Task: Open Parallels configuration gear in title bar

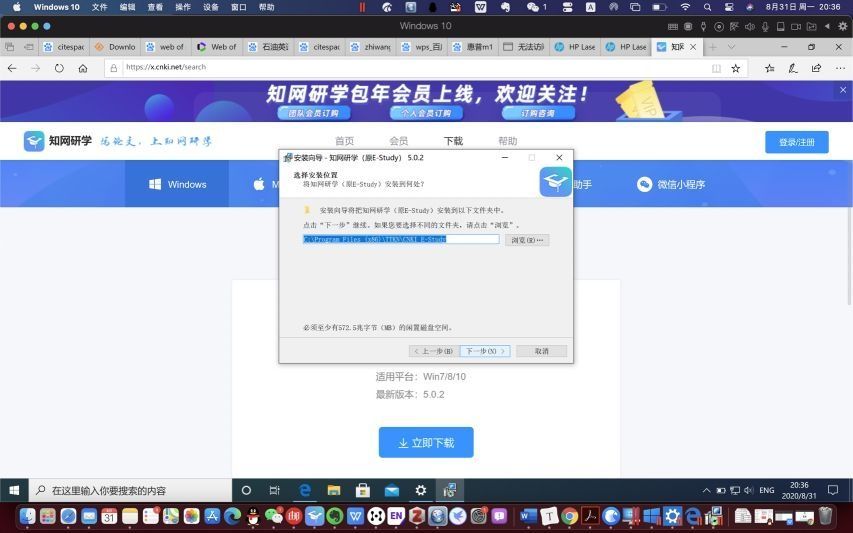Action: tap(843, 26)
